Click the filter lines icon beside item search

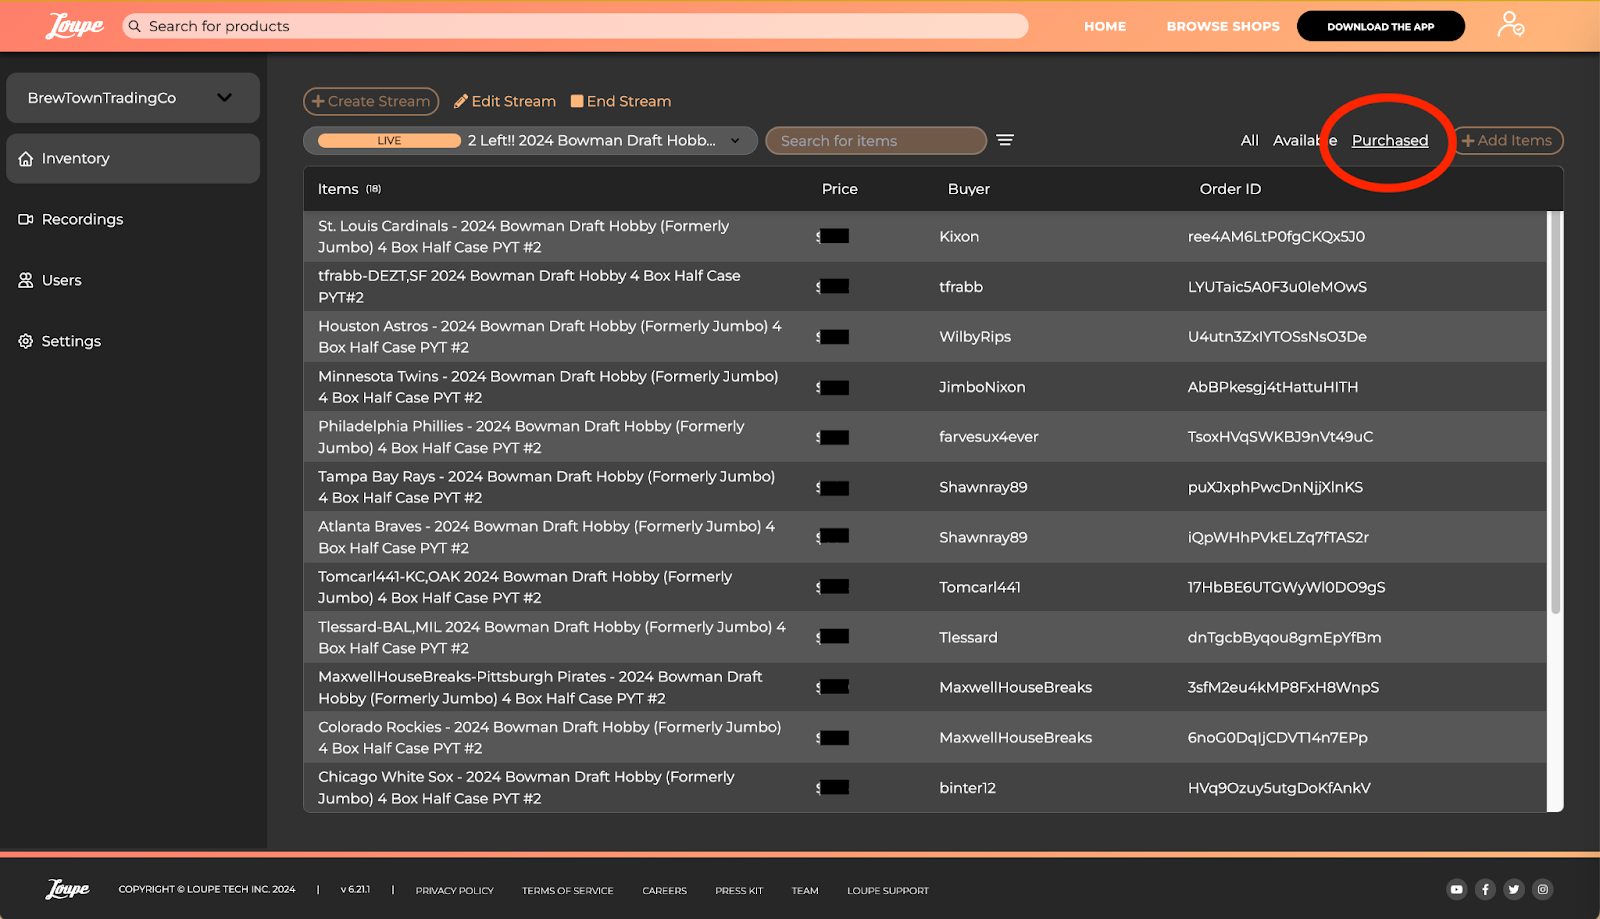pos(1005,140)
